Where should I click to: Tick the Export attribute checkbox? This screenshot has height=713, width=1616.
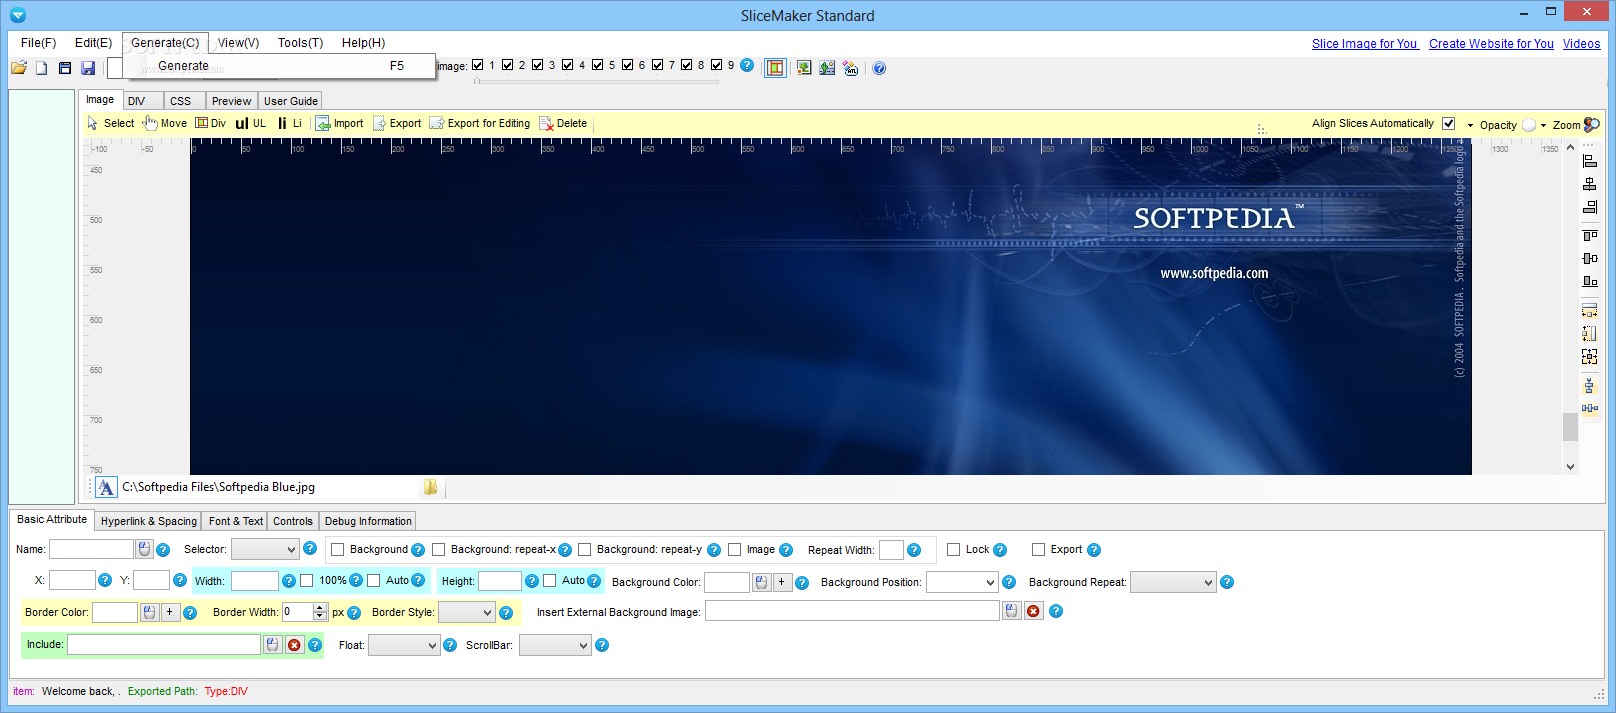point(1039,550)
